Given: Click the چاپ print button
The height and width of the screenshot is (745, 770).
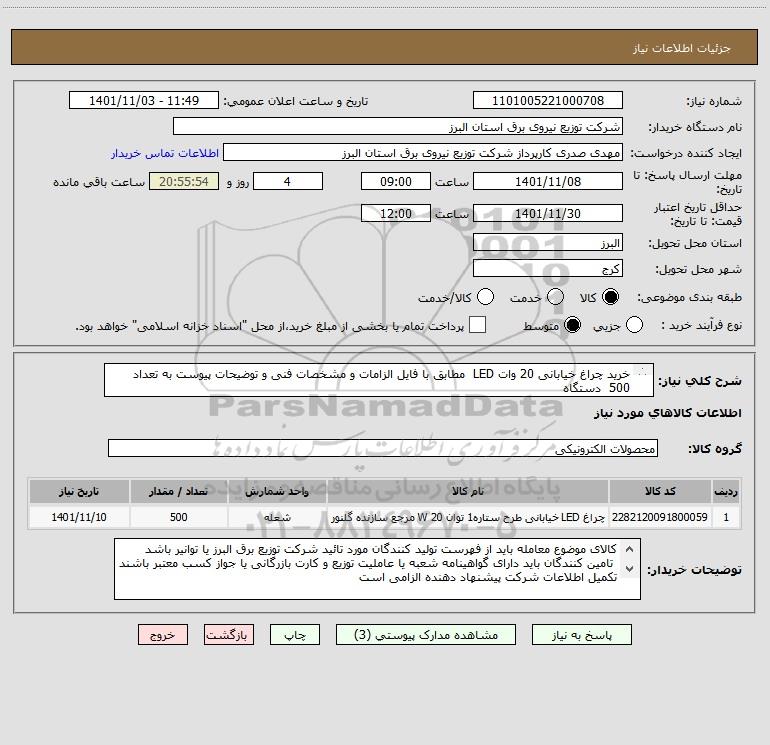Looking at the screenshot, I should click(295, 635).
